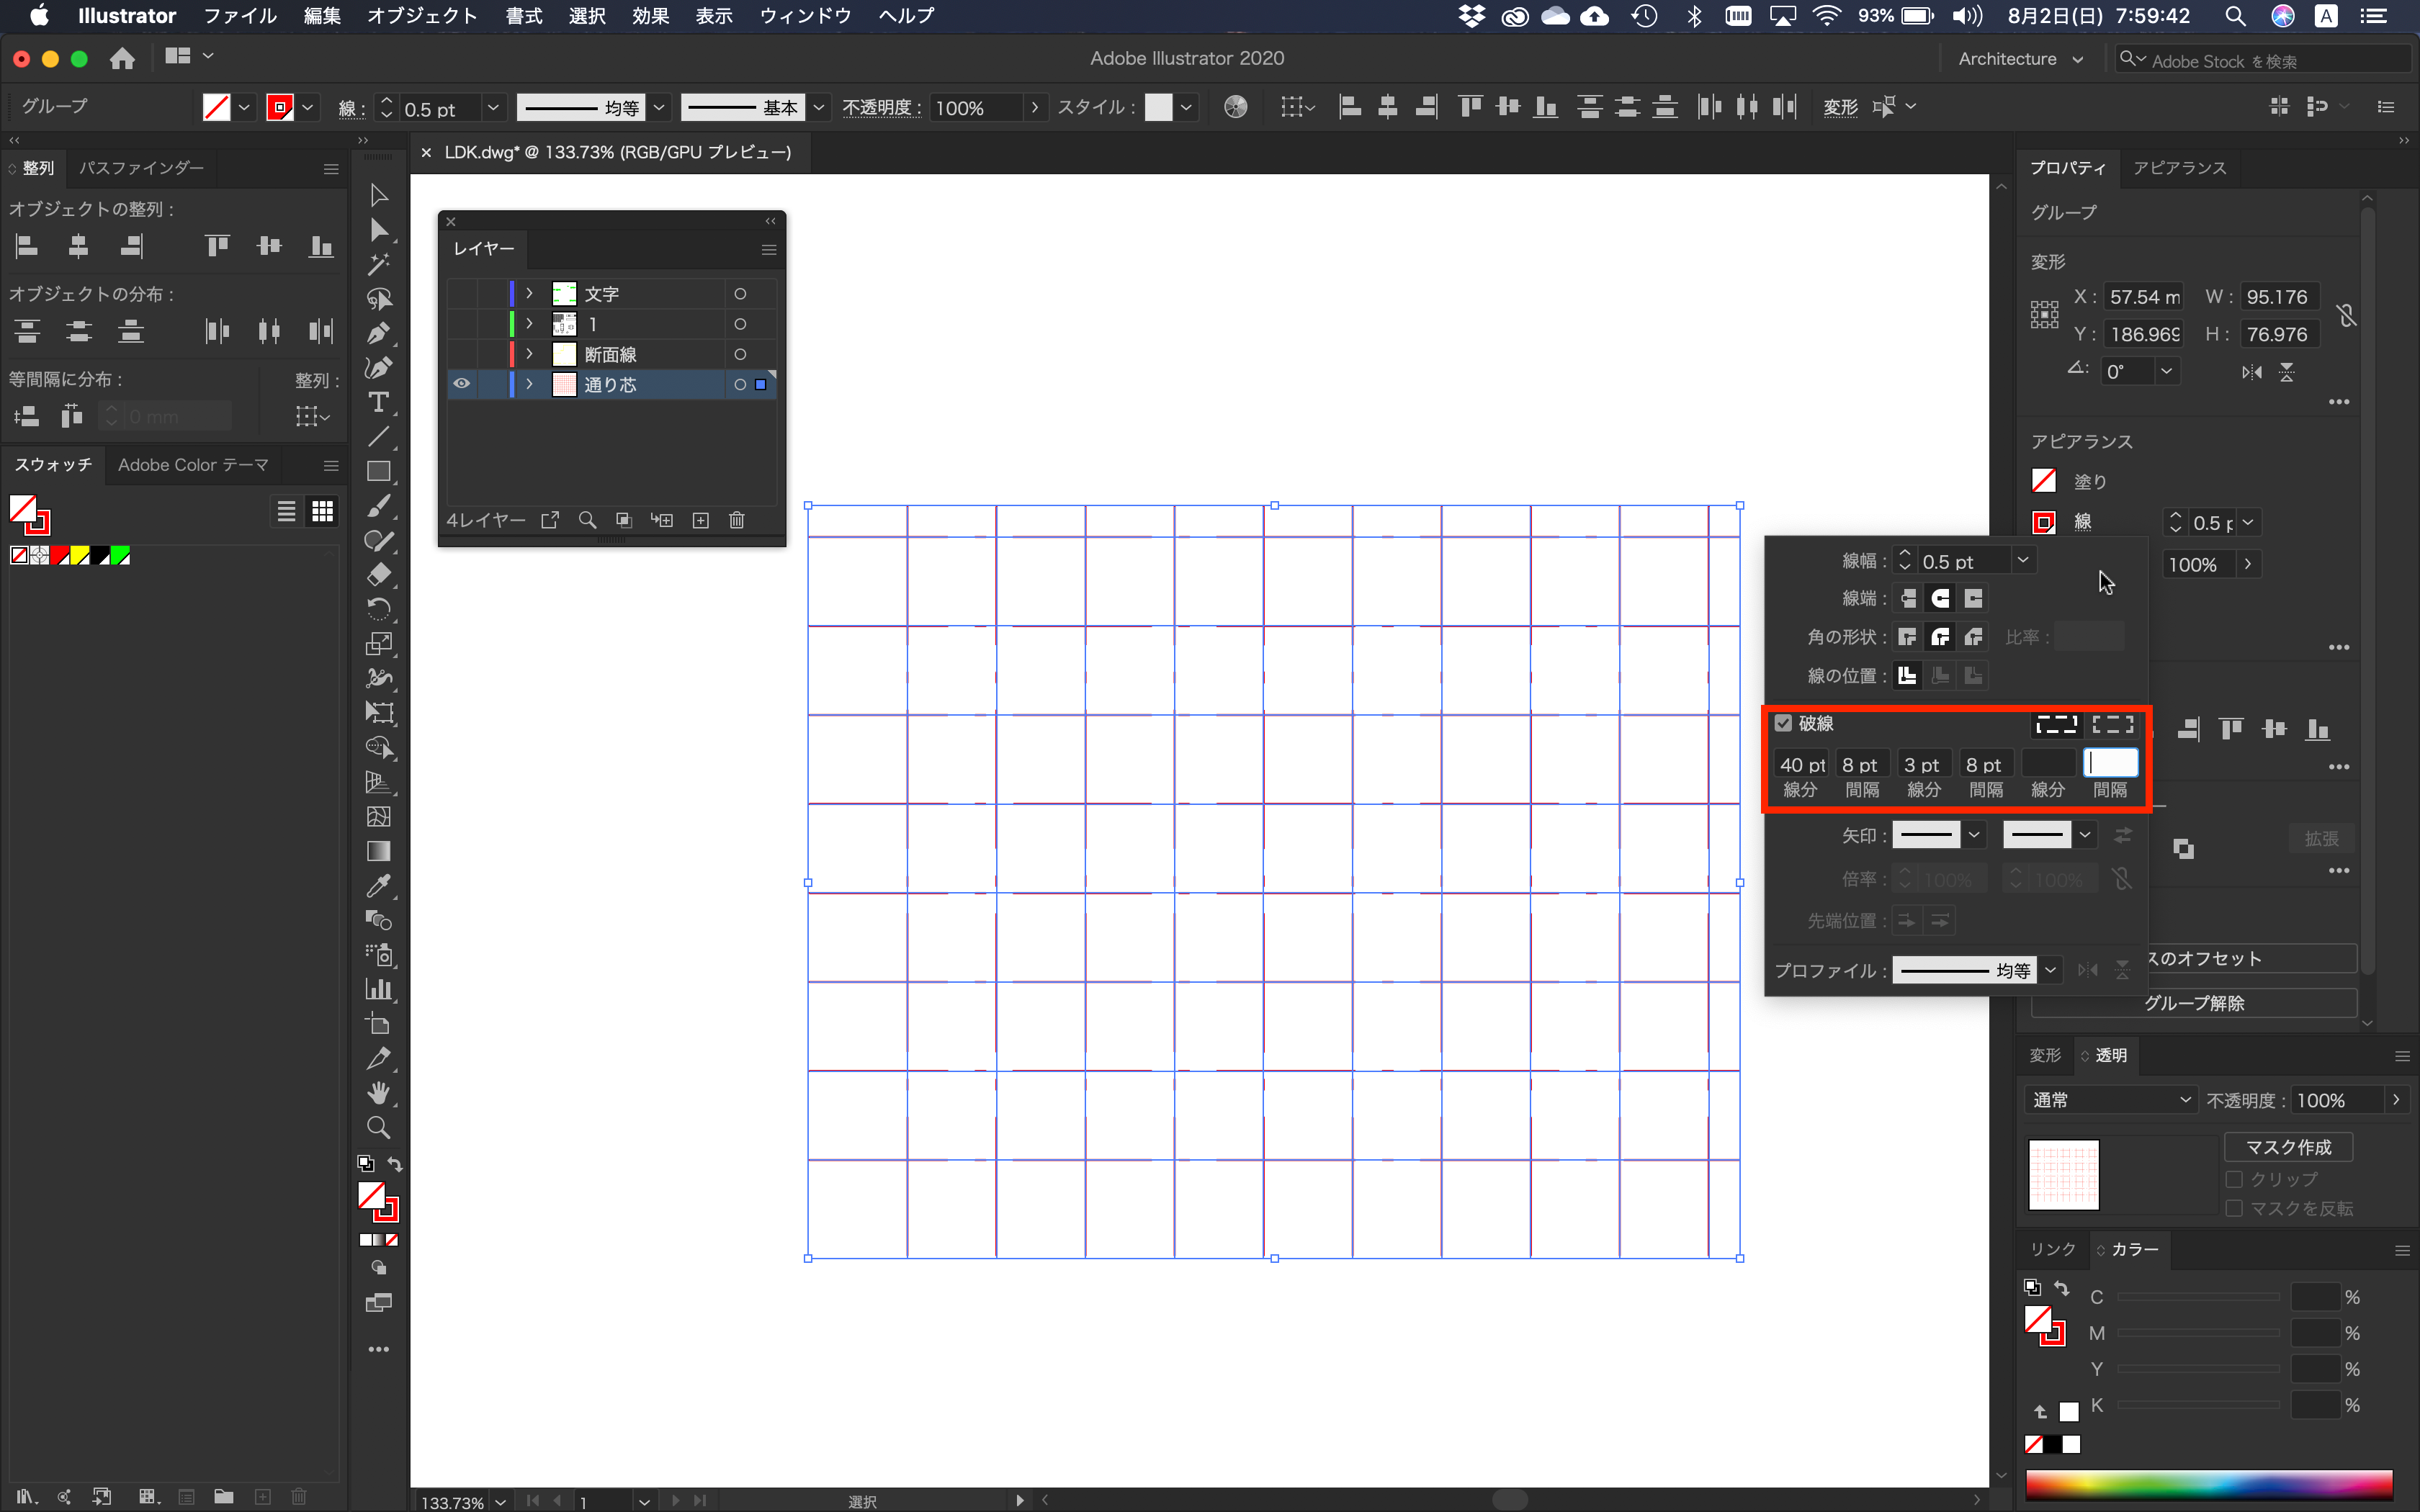
Task: Swap fill and stroke in toolbar
Action: (395, 1165)
